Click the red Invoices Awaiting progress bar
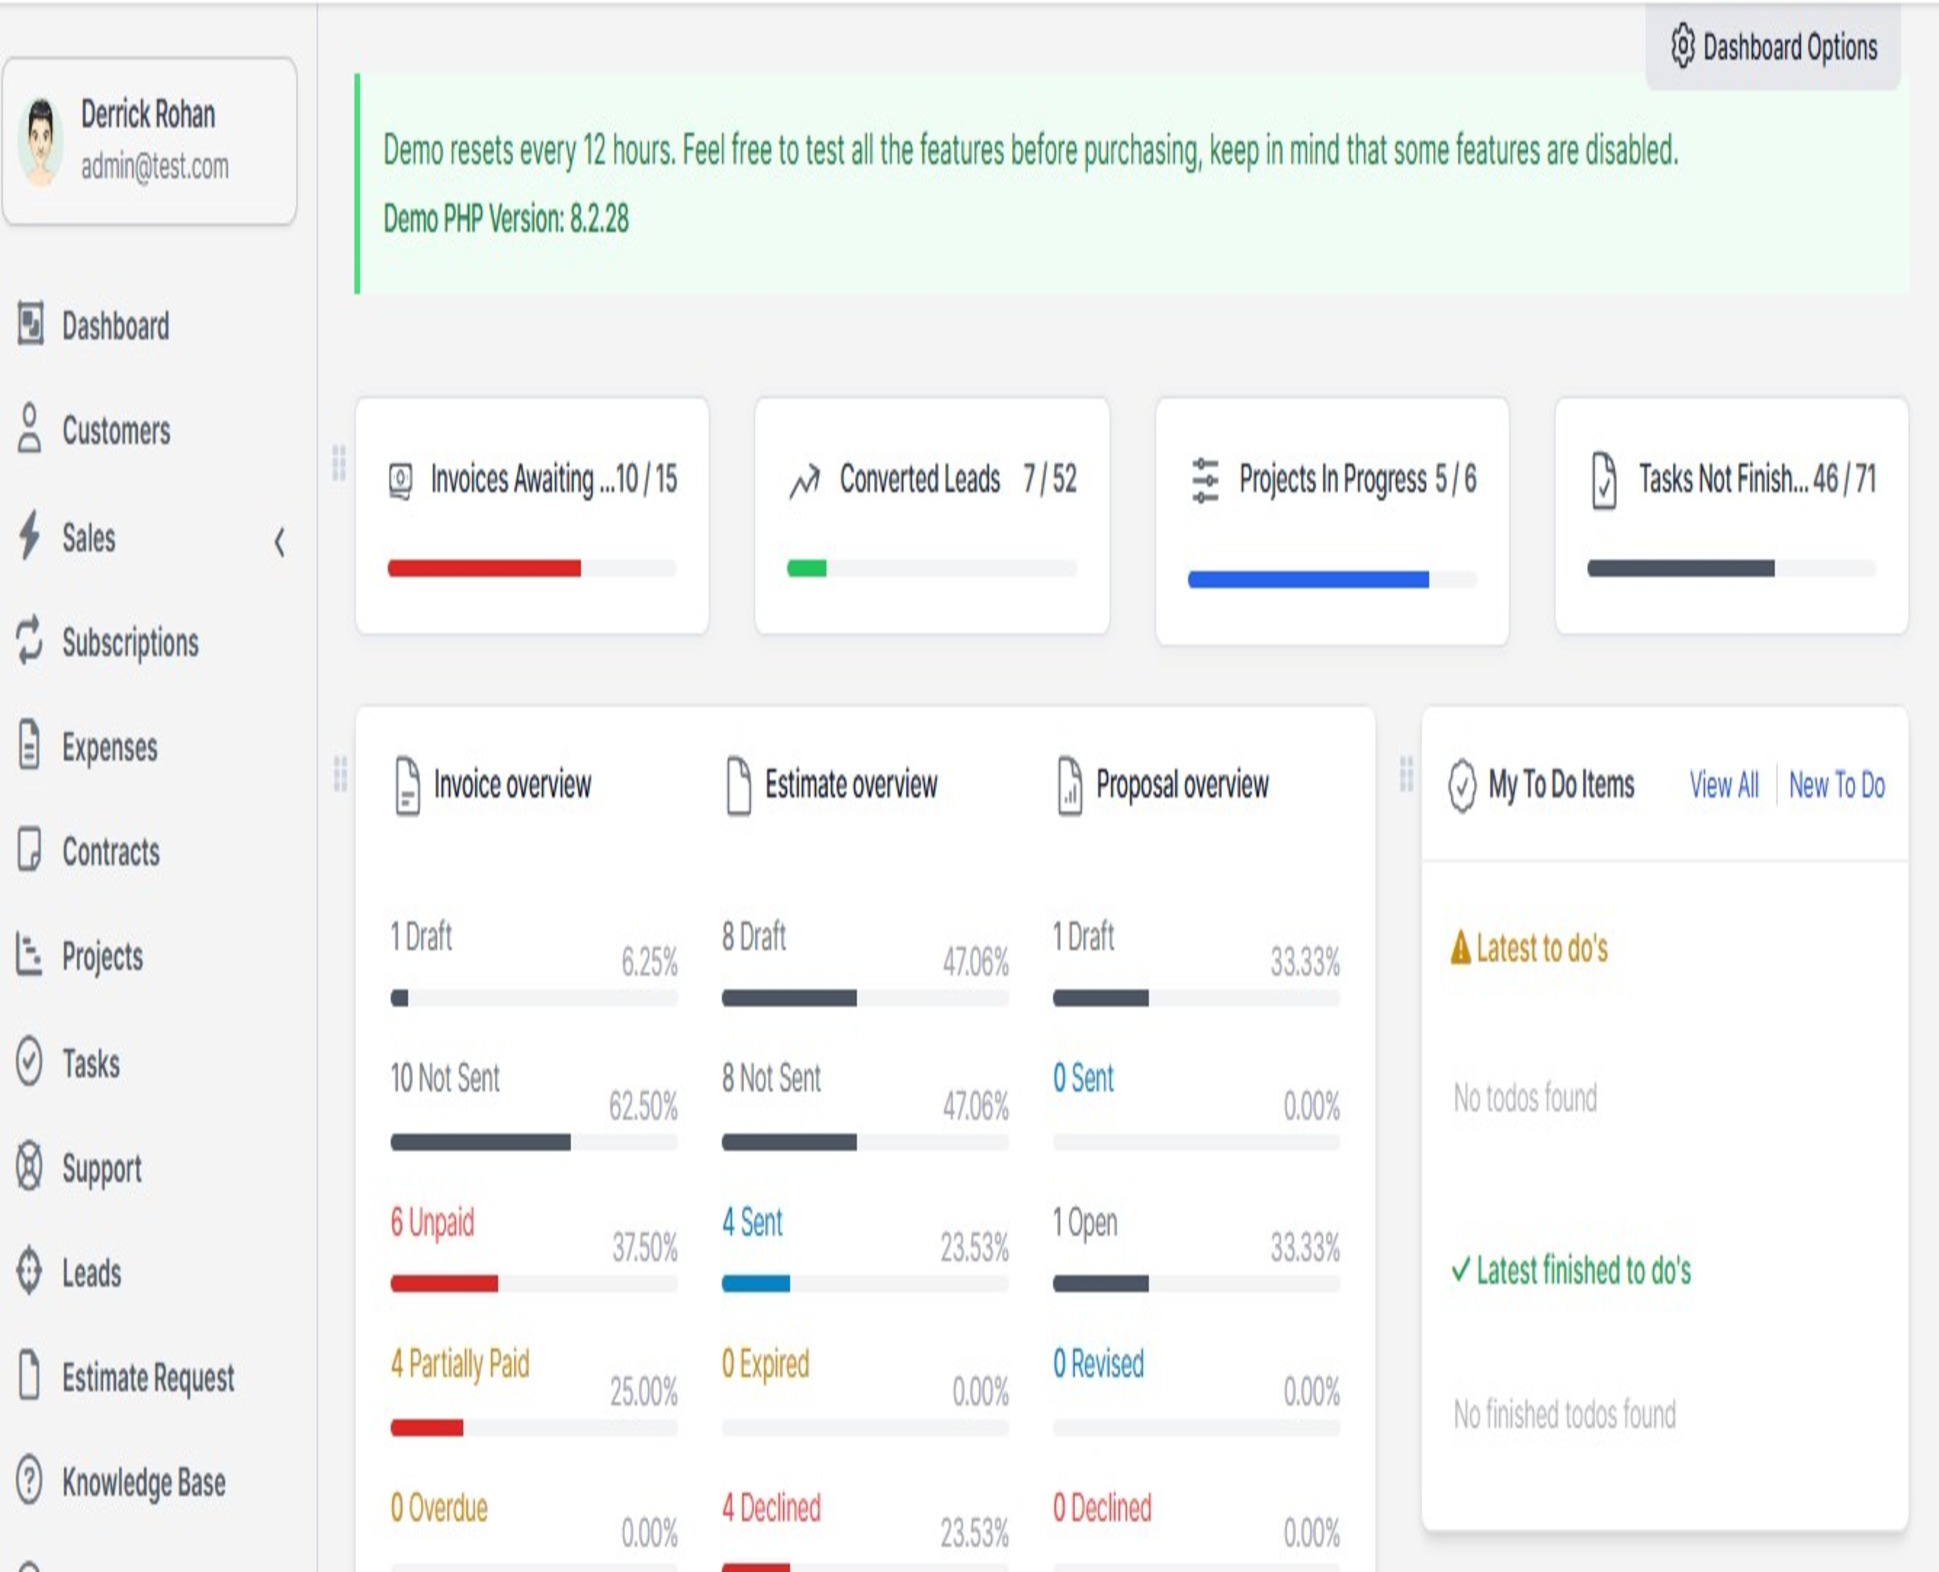The height and width of the screenshot is (1572, 1939). click(x=484, y=568)
